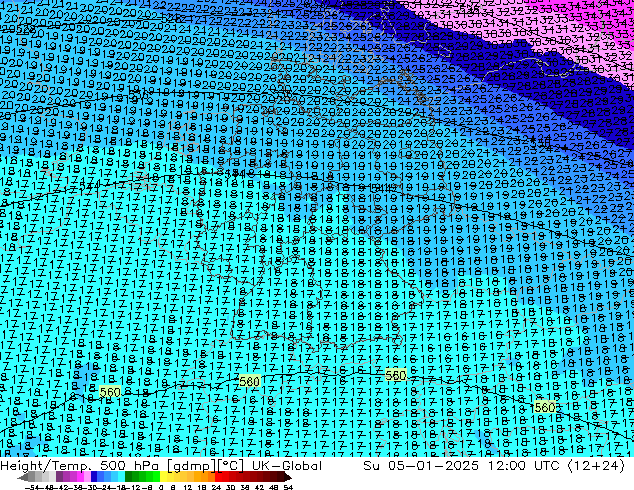This screenshot has height=490, width=634.
Task: Click the "500 hPa" pressure level label
Action: pyautogui.click(x=129, y=466)
